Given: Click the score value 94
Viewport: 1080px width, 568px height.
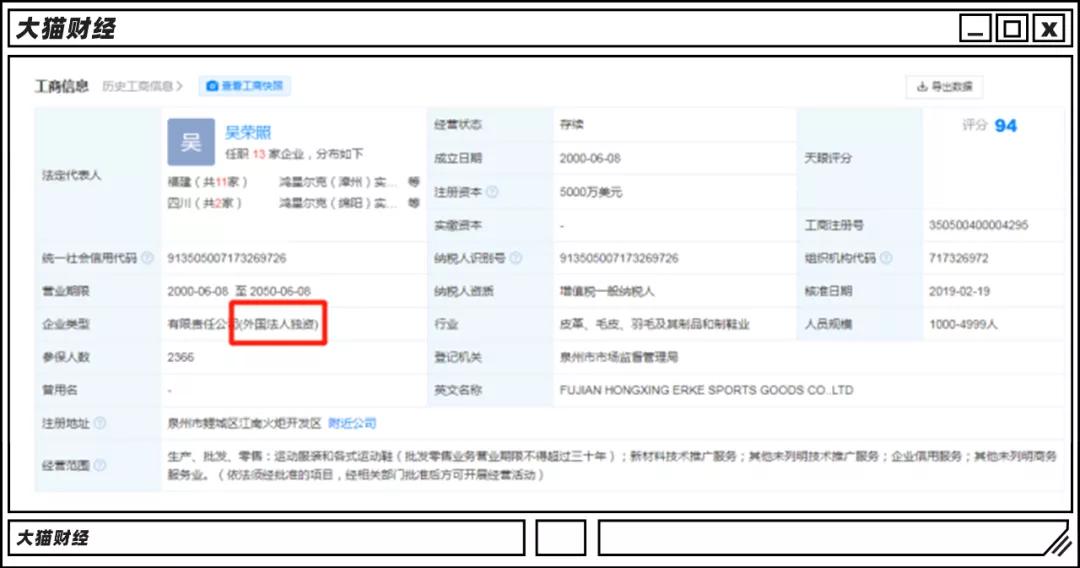Looking at the screenshot, I should [x=1006, y=126].
